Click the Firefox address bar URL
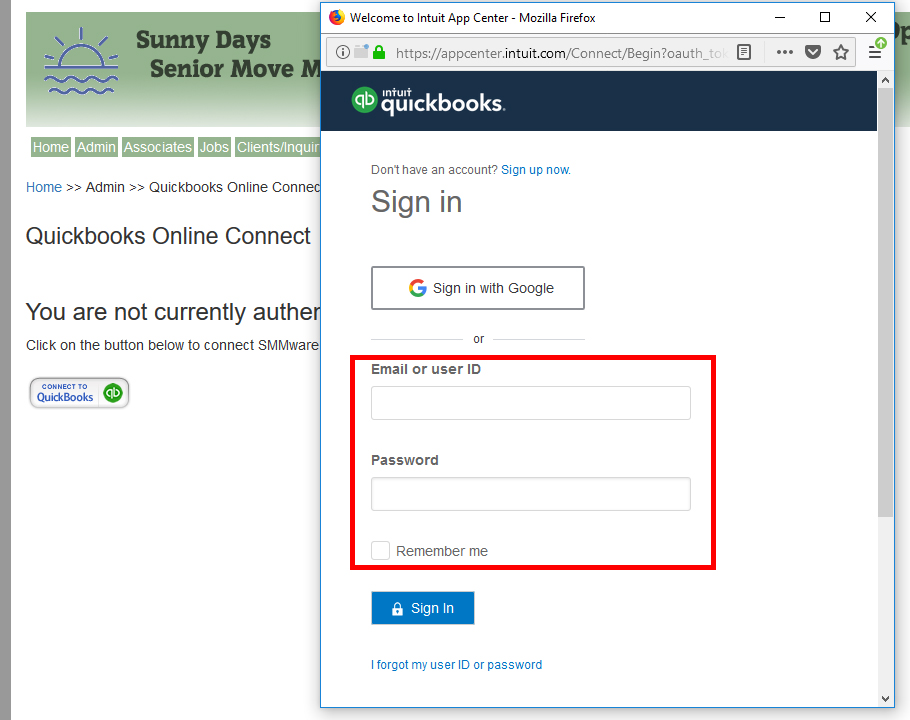Viewport: 910px width, 720px height. [x=560, y=53]
